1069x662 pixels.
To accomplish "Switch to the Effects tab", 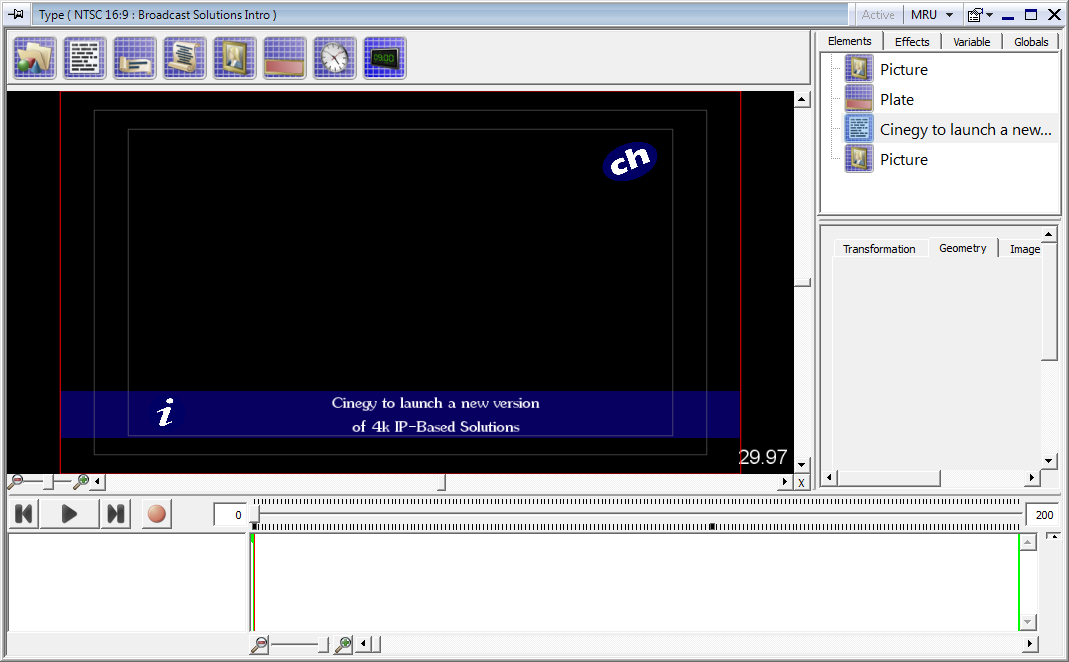I will (x=912, y=42).
